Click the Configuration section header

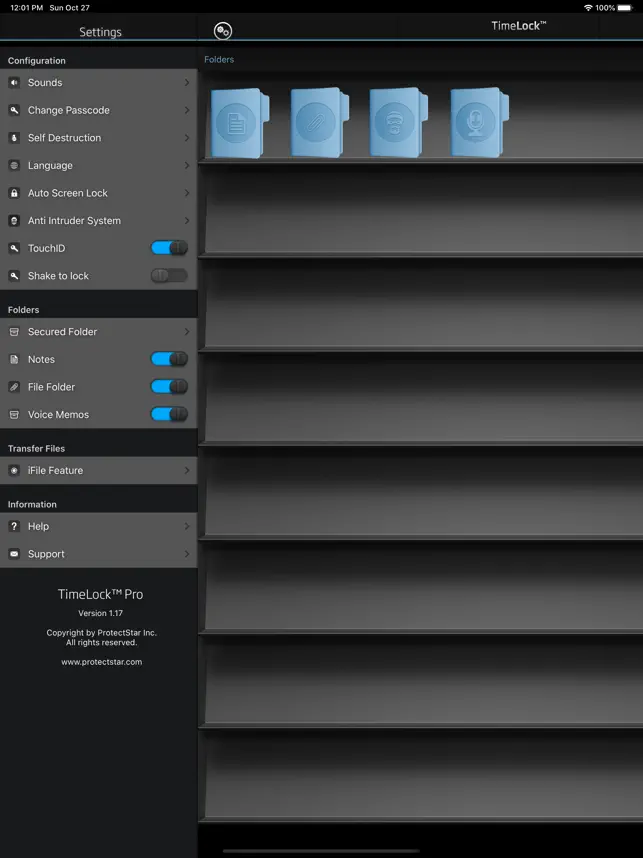pyautogui.click(x=37, y=61)
